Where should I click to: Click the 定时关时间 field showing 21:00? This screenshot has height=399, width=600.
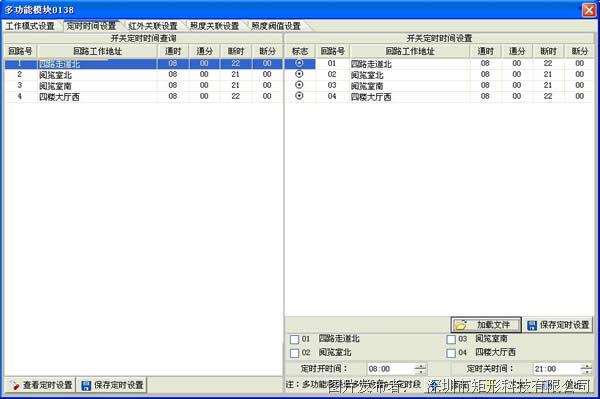557,369
